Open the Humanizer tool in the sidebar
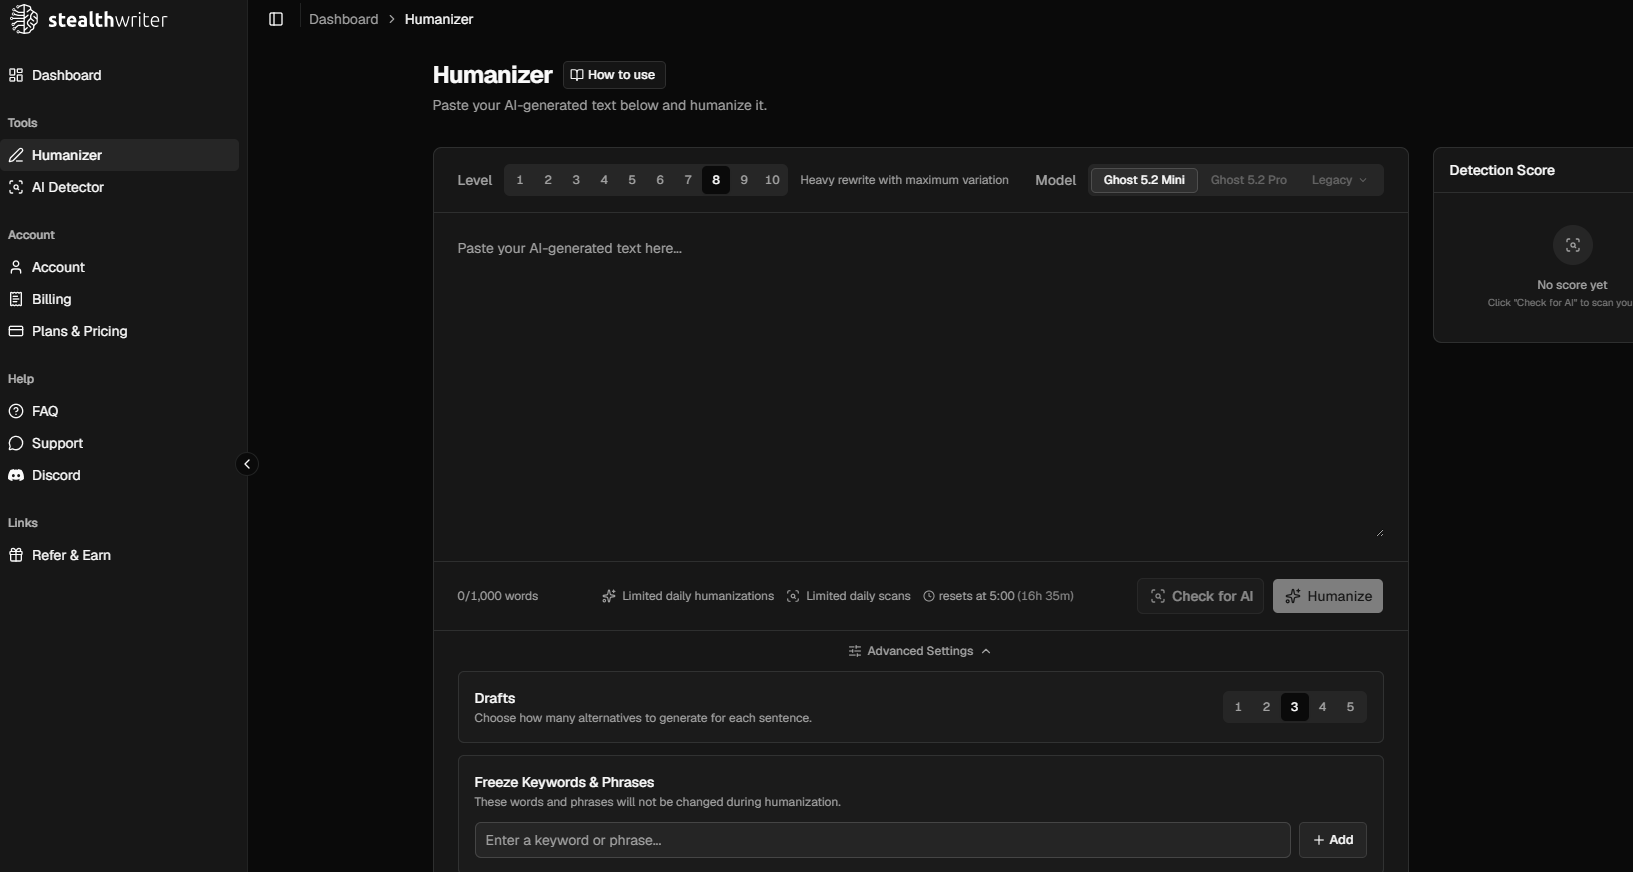Image resolution: width=1633 pixels, height=872 pixels. 120,155
